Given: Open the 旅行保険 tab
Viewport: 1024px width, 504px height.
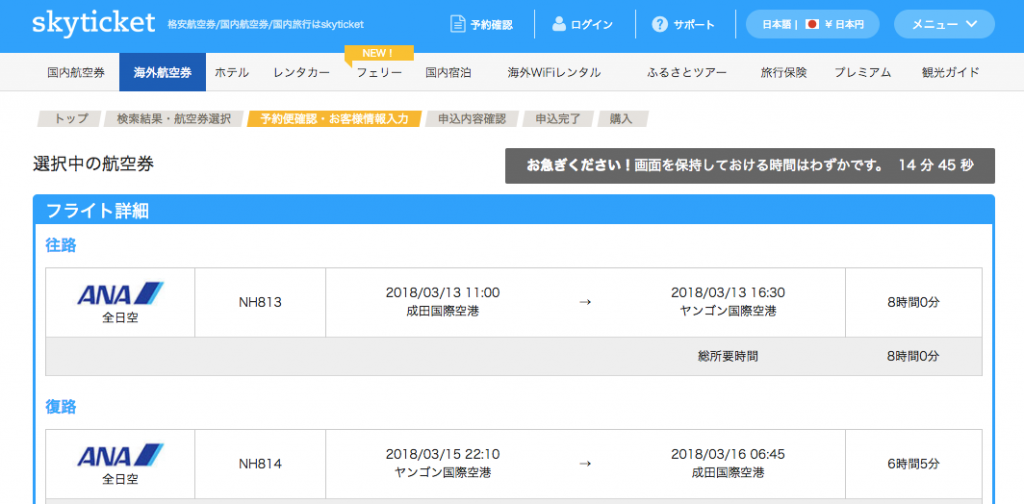Looking at the screenshot, I should (783, 72).
